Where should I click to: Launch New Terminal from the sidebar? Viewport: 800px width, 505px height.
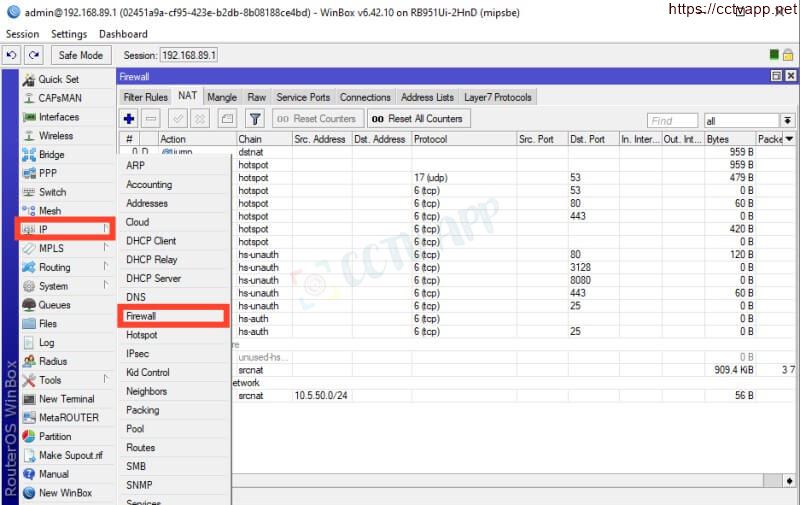point(66,399)
